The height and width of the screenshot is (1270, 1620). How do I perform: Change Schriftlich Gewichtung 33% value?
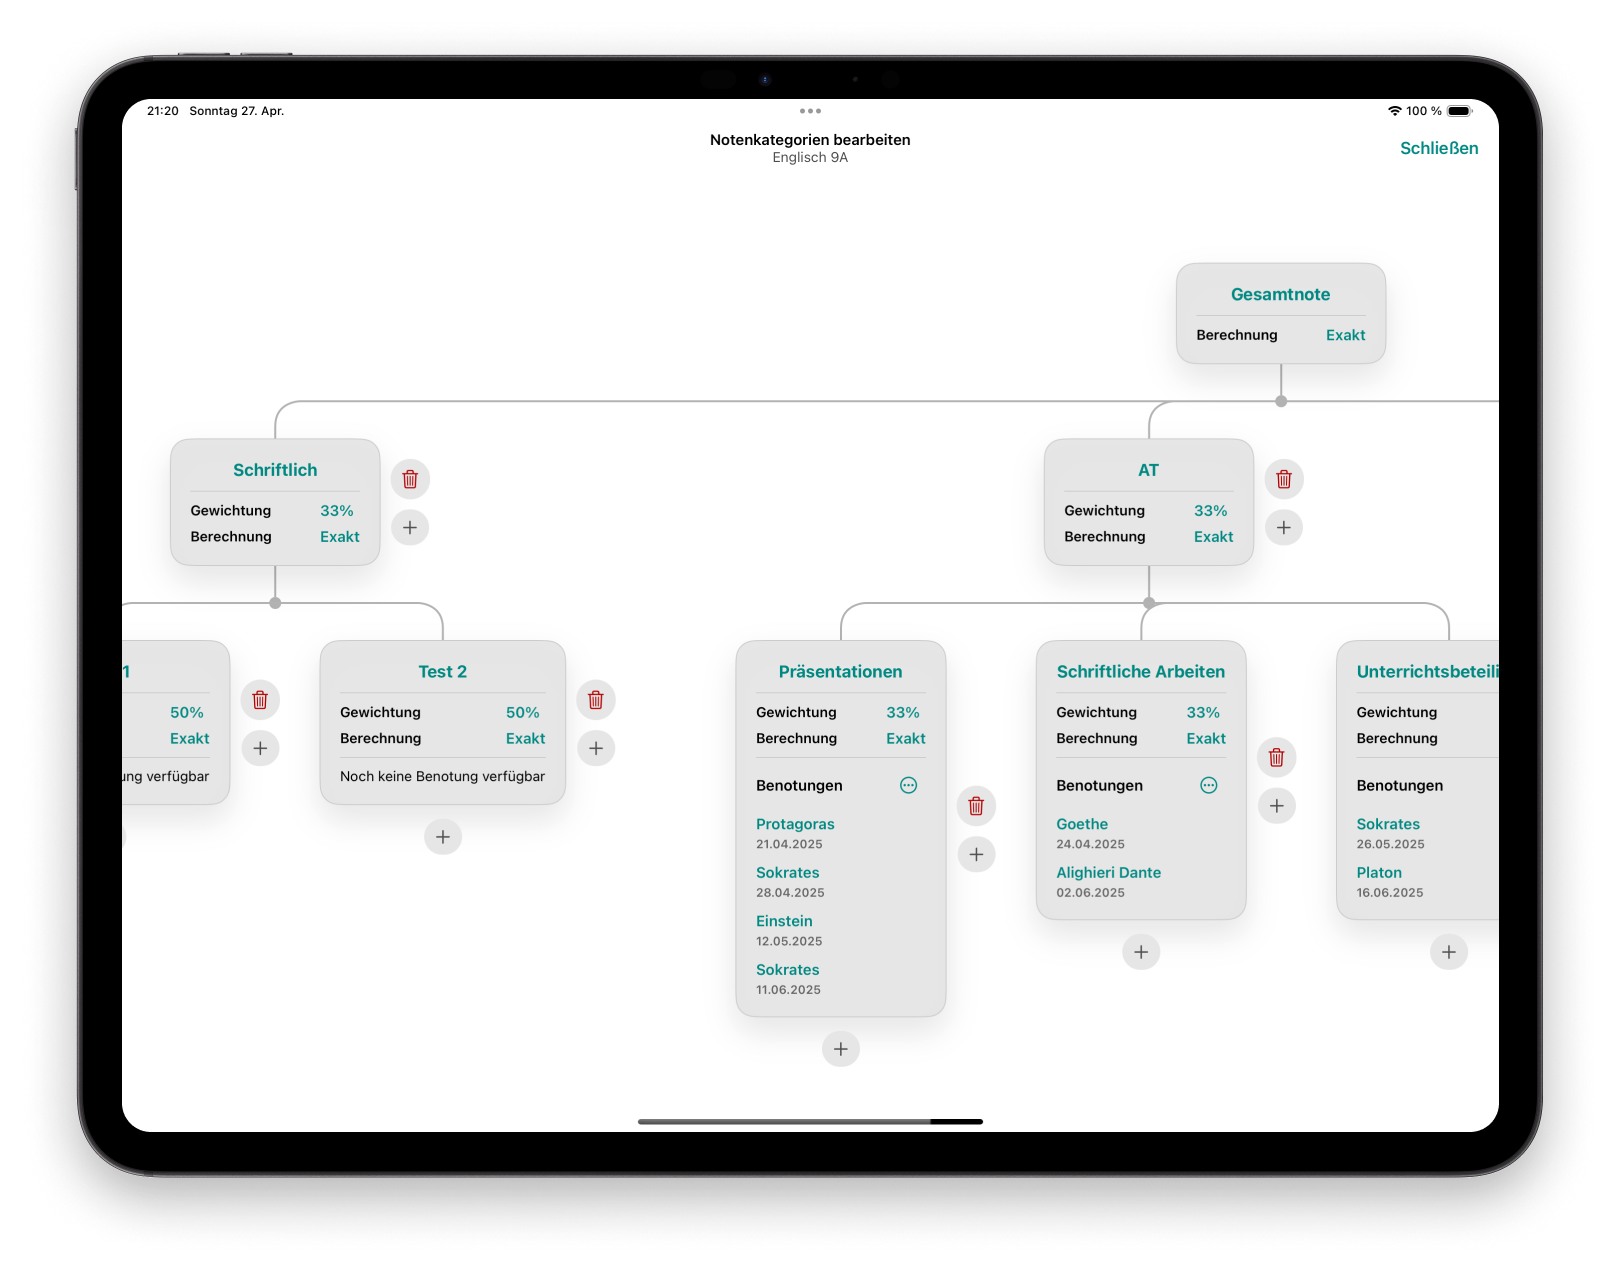pyautogui.click(x=337, y=510)
